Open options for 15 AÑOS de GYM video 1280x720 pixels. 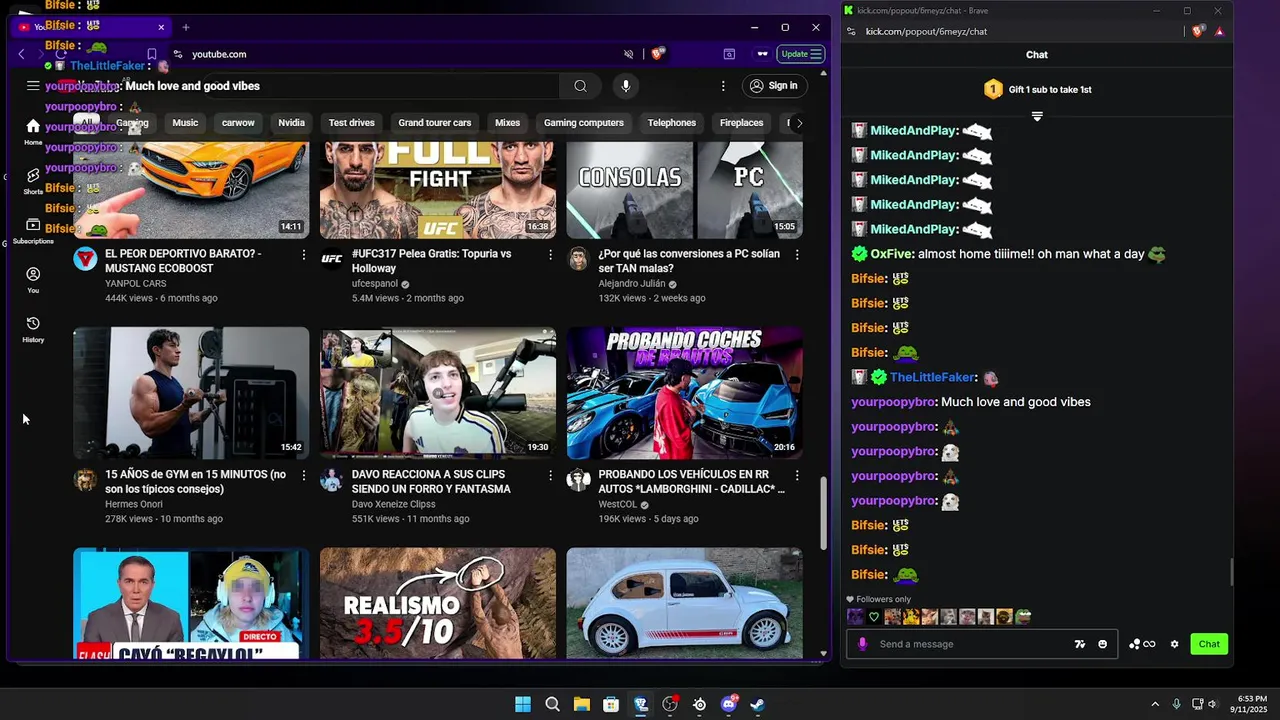point(304,475)
